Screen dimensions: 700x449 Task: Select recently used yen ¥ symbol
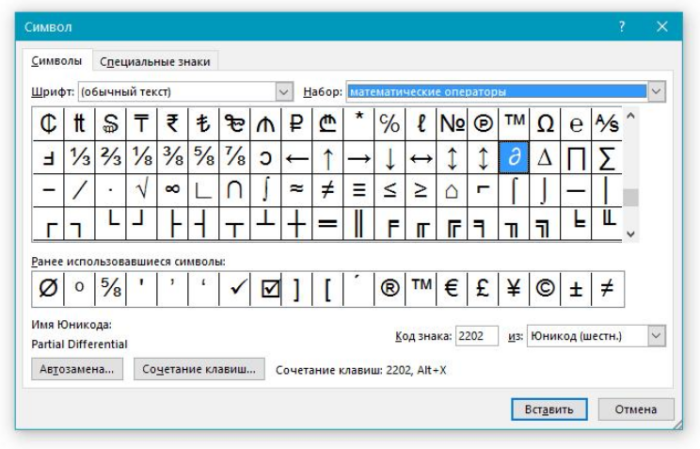coord(514,289)
